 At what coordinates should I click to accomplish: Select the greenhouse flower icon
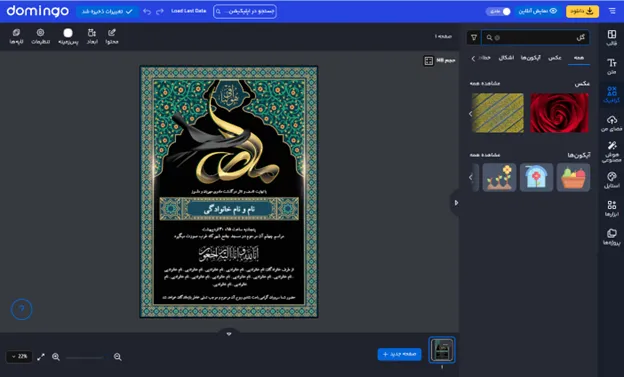pyautogui.click(x=536, y=177)
